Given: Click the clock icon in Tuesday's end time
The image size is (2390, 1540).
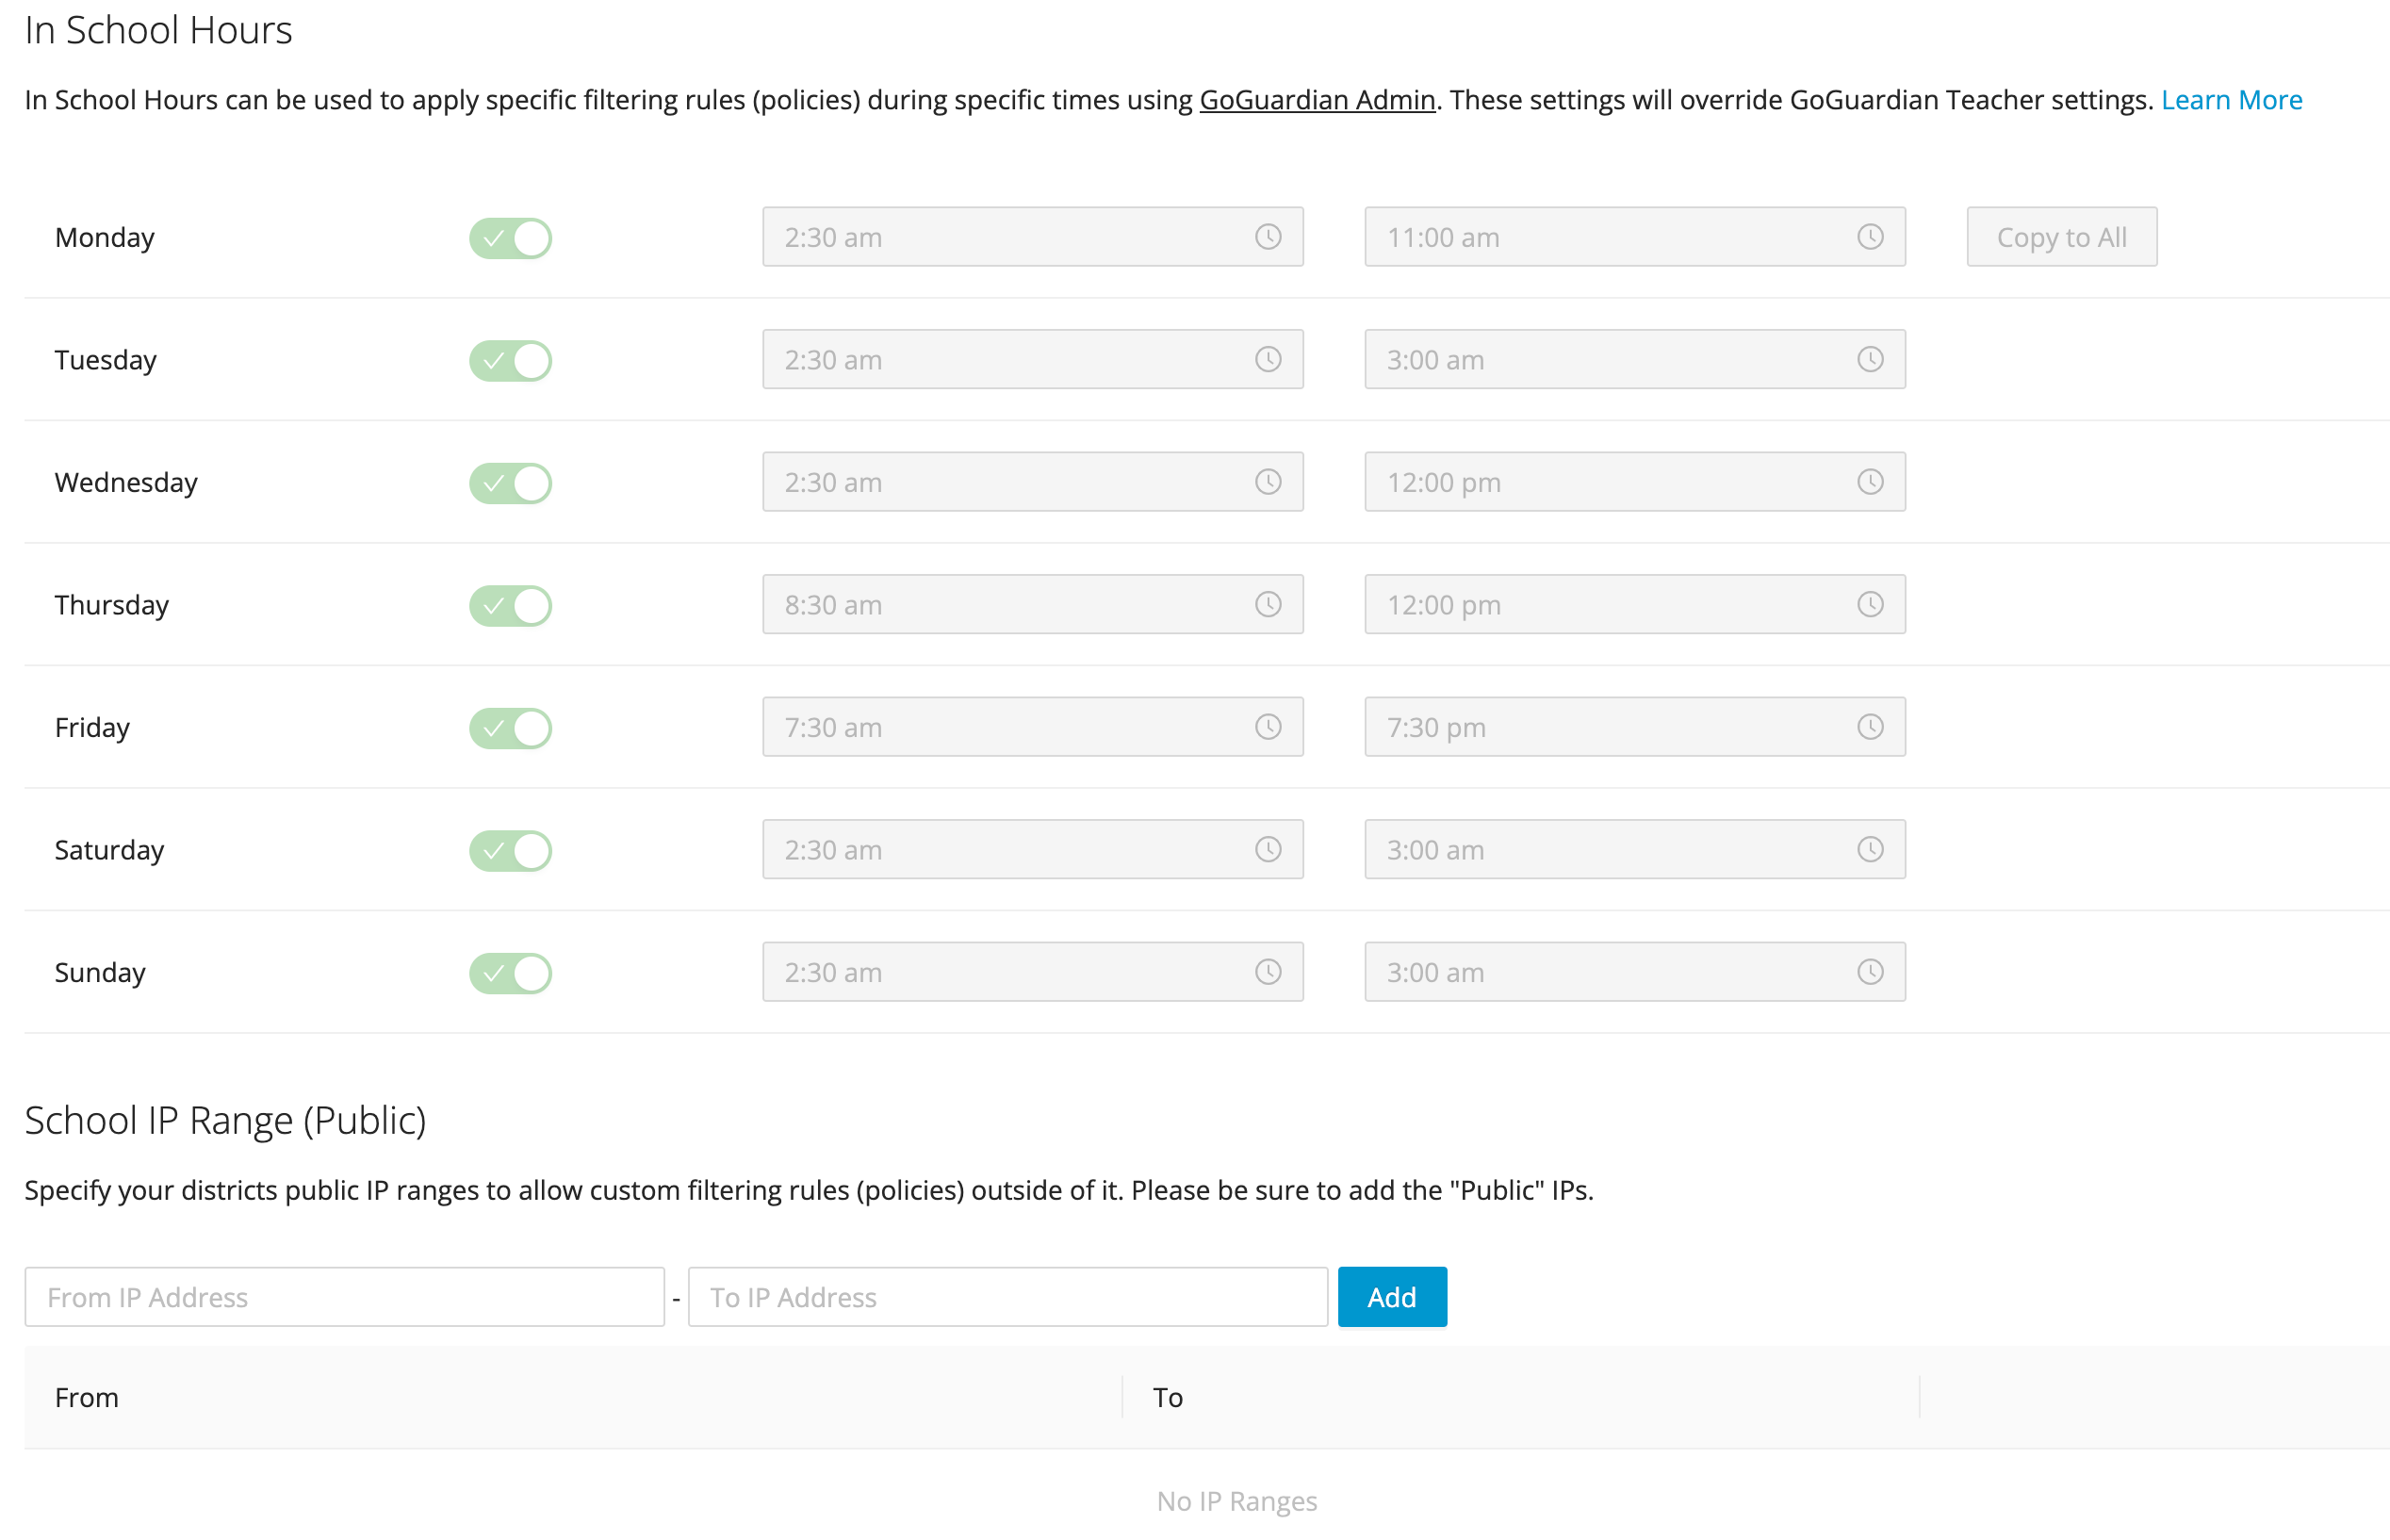Looking at the screenshot, I should [x=1870, y=359].
